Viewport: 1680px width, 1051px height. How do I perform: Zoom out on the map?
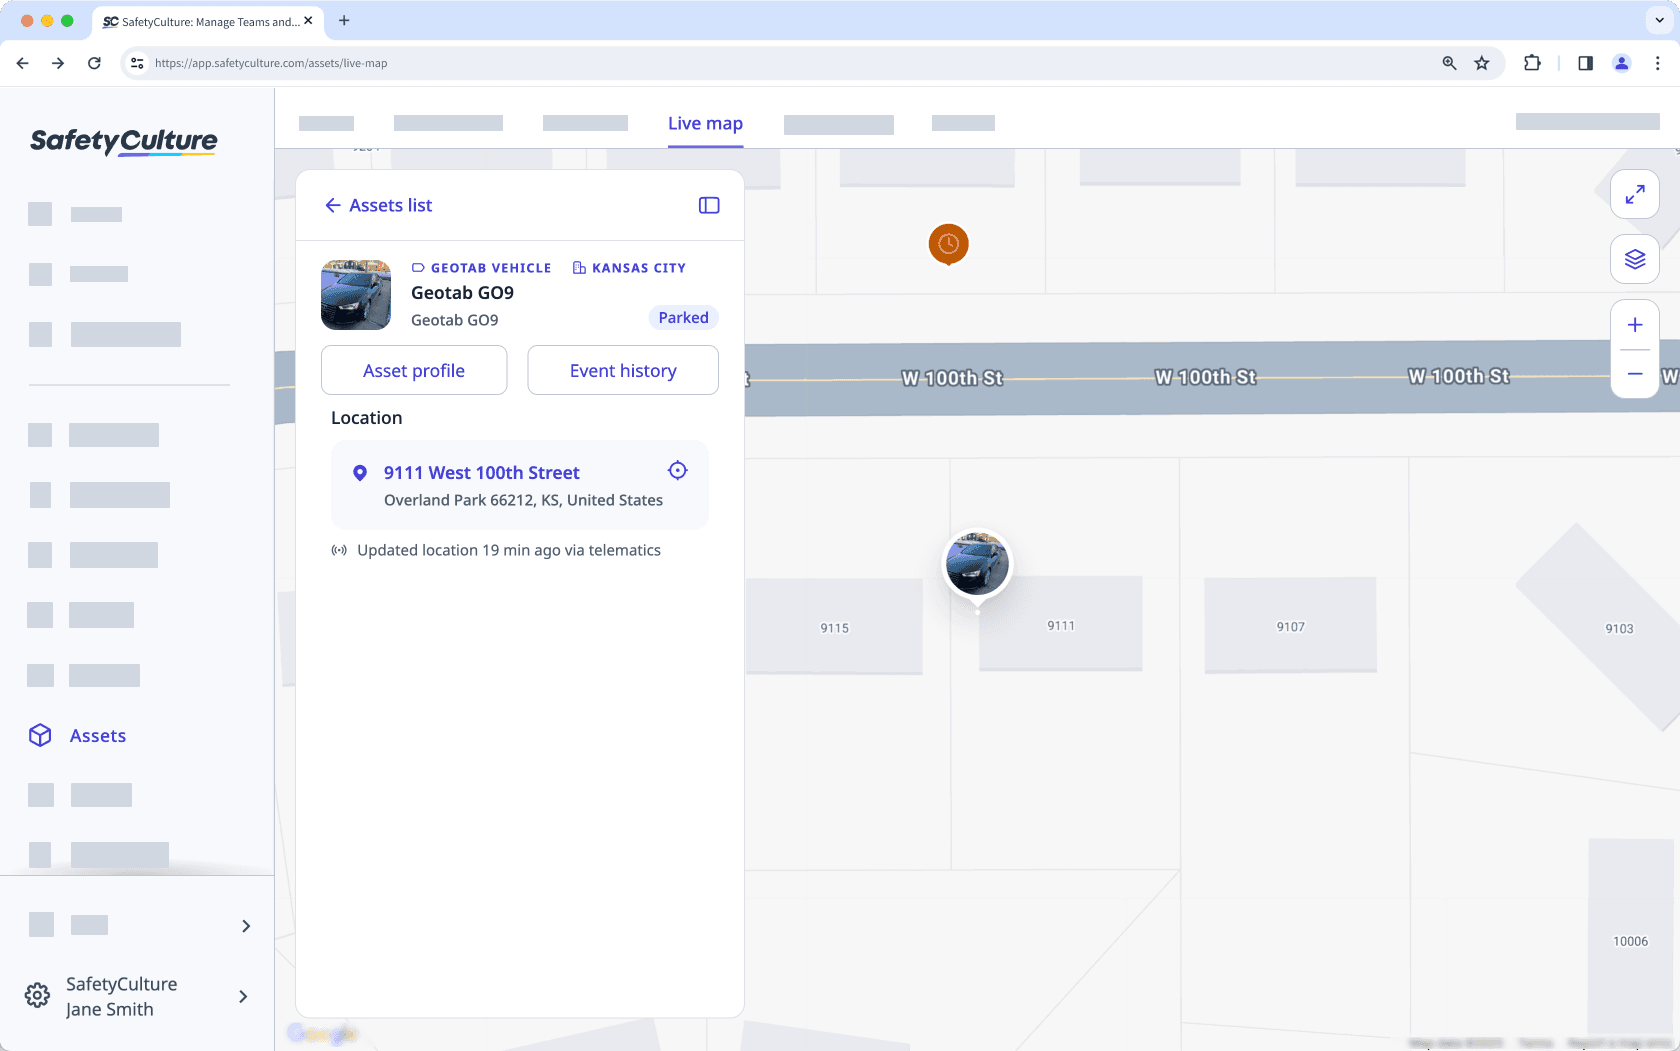point(1635,373)
